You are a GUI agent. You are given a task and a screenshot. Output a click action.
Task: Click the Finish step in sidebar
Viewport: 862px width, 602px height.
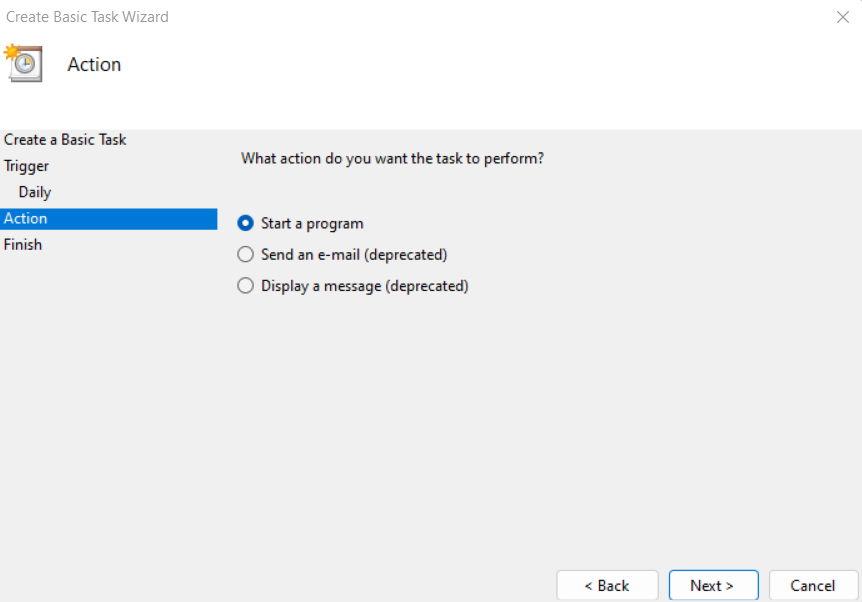[x=23, y=244]
